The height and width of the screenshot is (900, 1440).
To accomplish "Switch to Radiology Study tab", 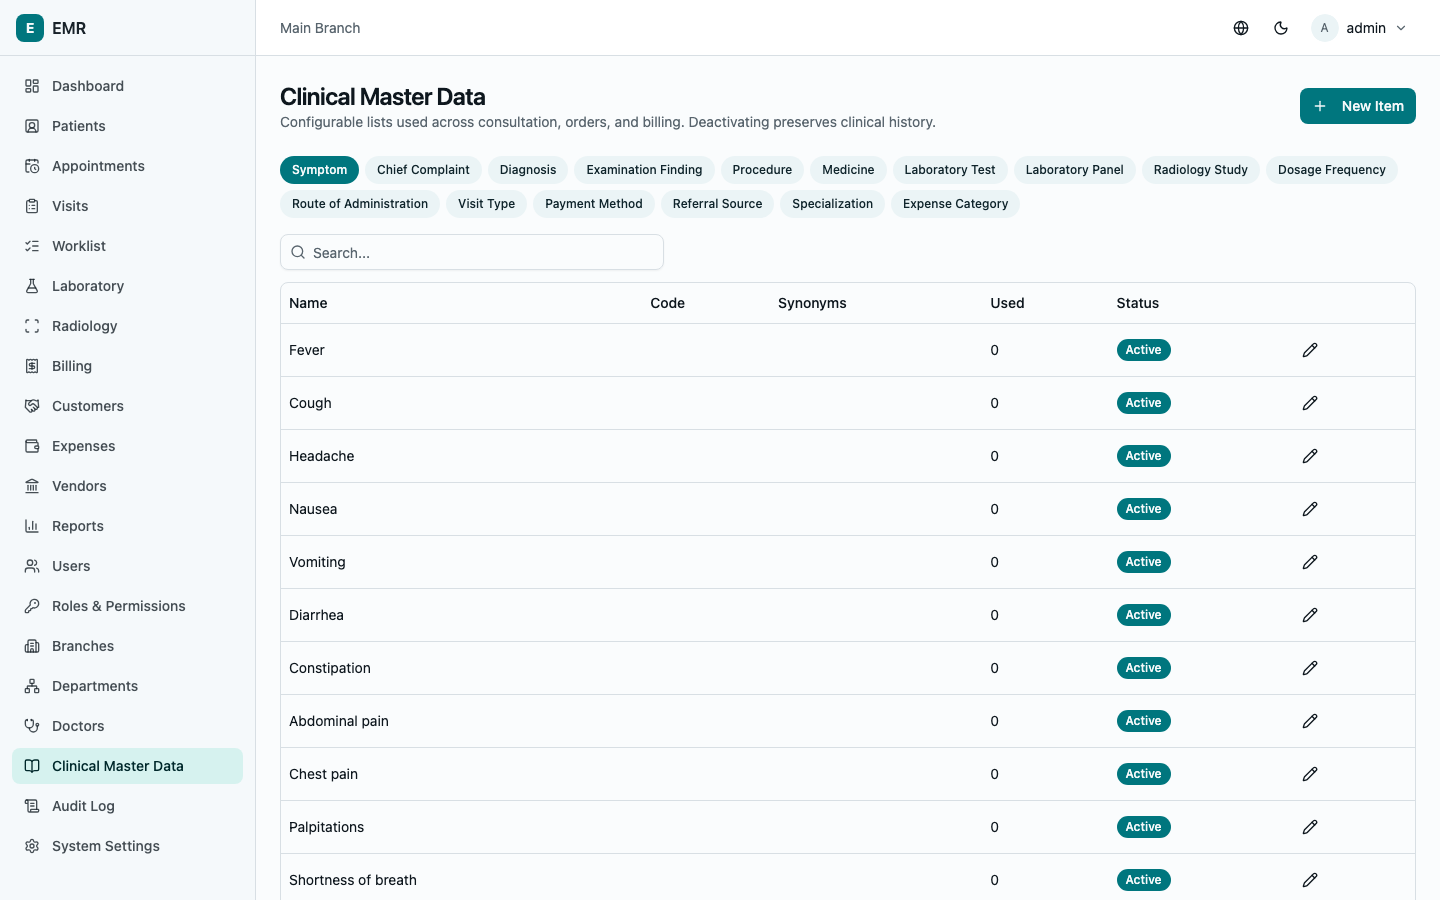I will pos(1201,170).
